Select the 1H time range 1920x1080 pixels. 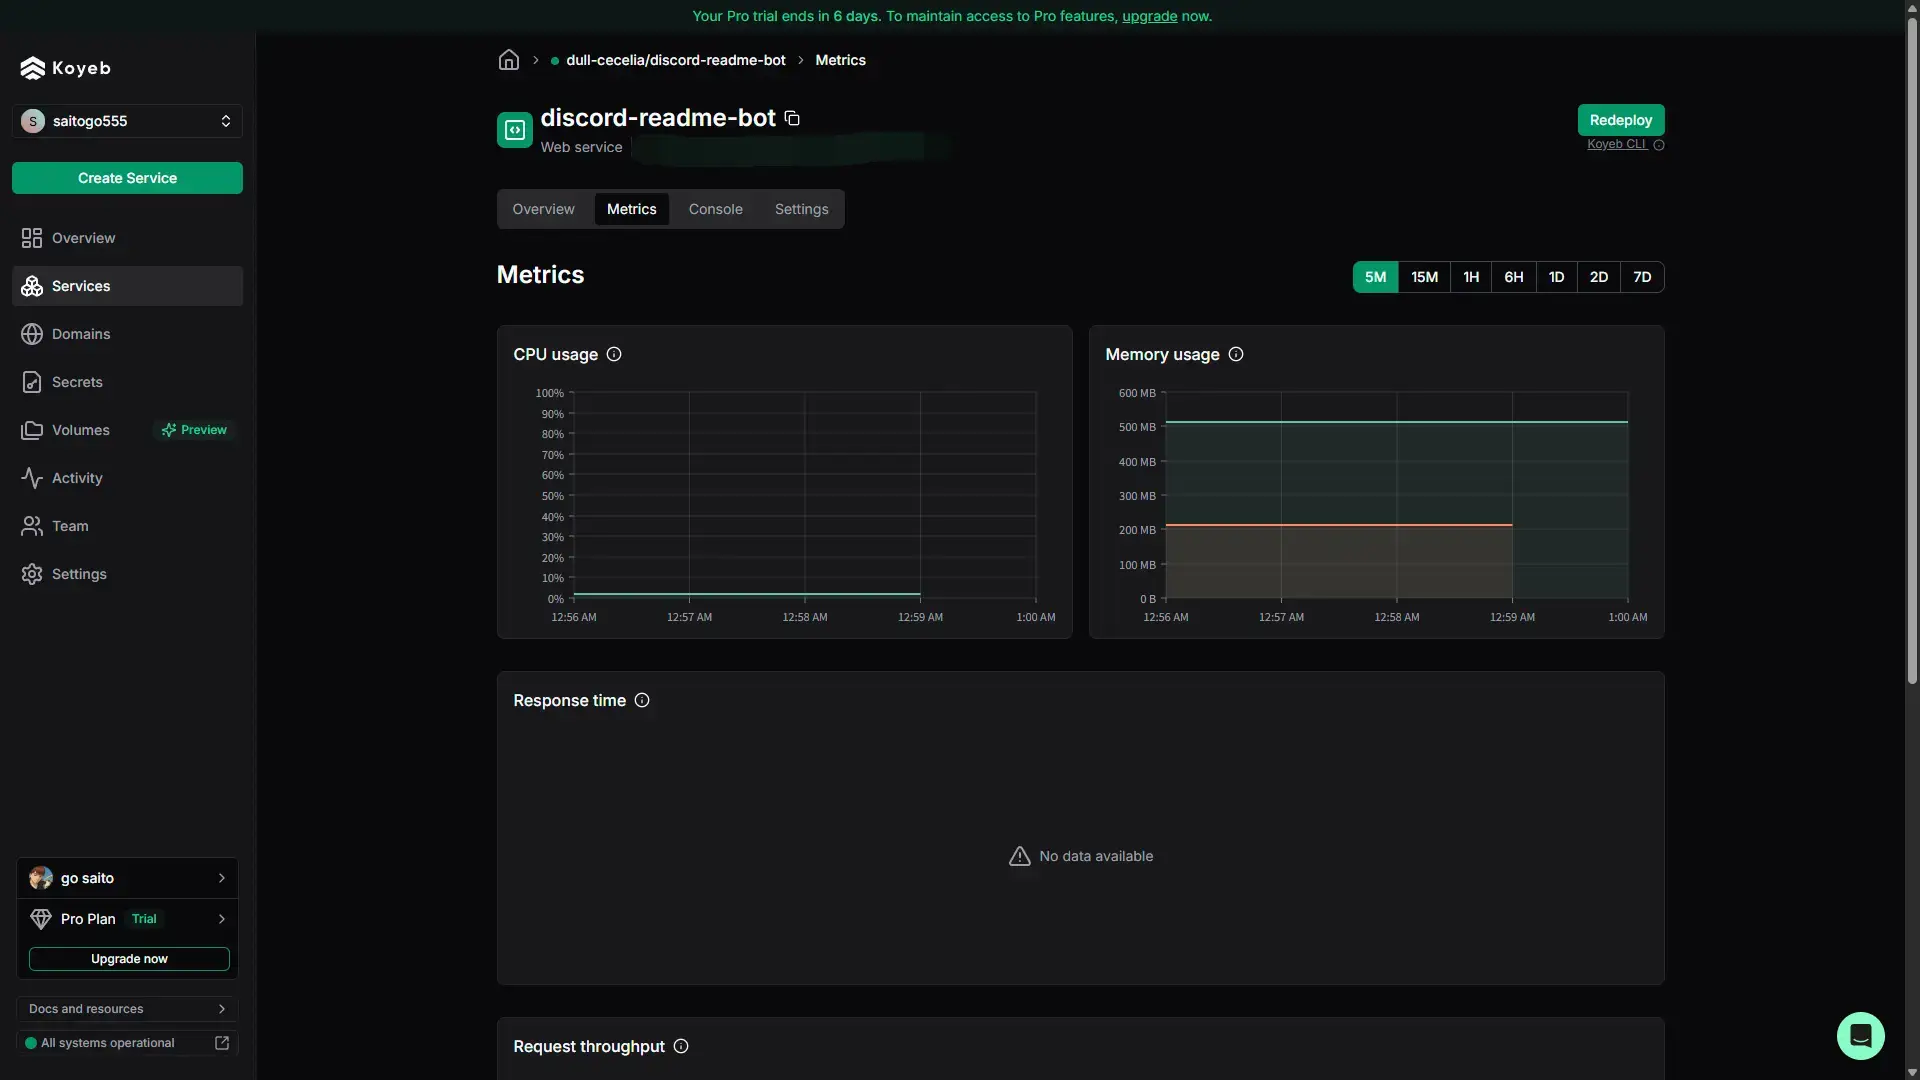pos(1471,277)
